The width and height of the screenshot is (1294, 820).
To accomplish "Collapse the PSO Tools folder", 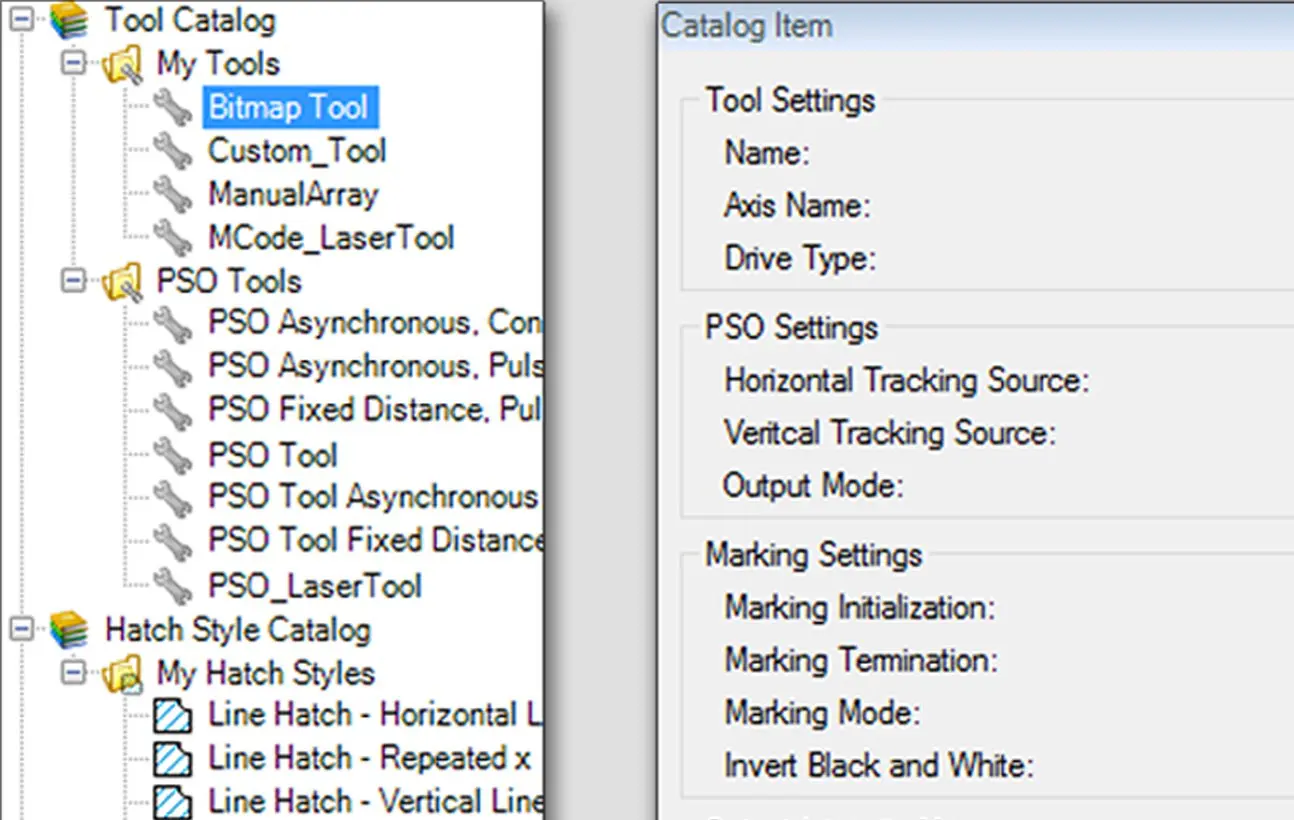I will 72,281.
